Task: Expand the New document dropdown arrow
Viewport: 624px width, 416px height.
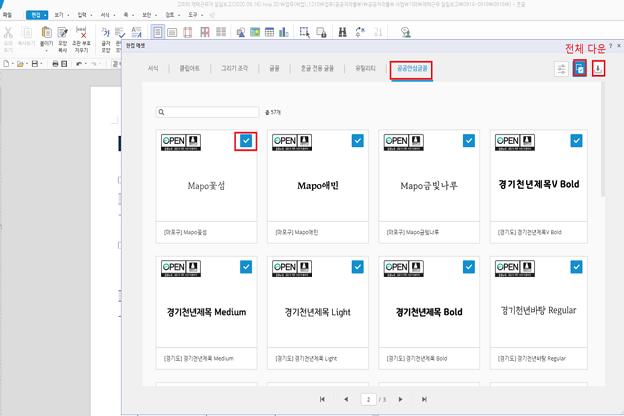Action: tap(12, 64)
